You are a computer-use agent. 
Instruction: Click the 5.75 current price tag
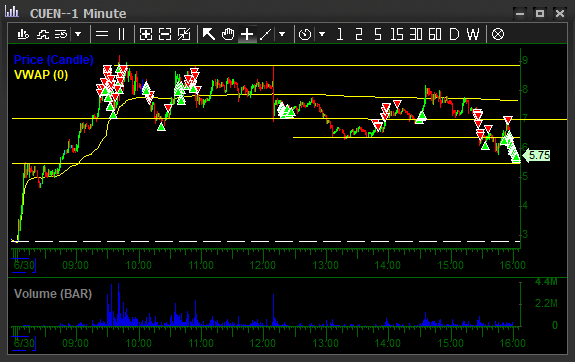pos(536,156)
